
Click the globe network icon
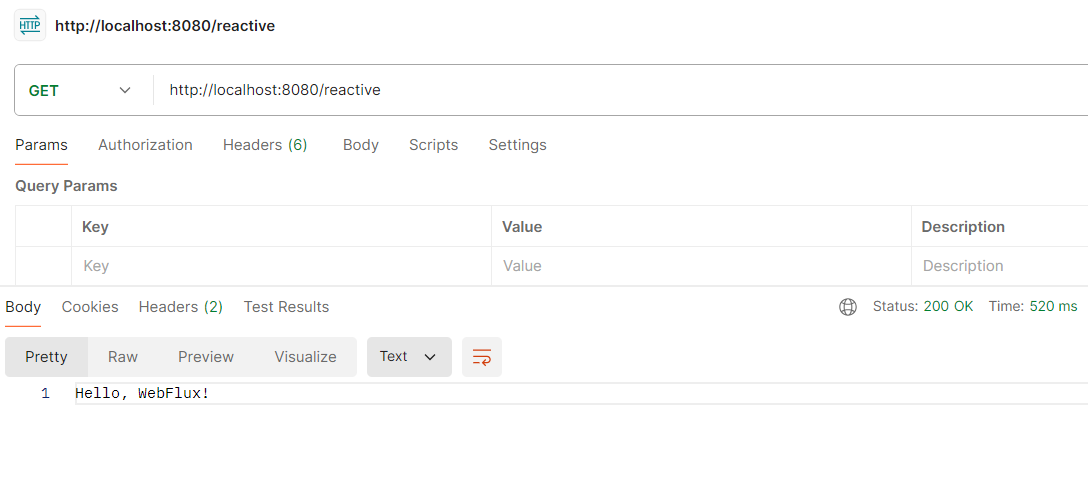click(x=848, y=307)
